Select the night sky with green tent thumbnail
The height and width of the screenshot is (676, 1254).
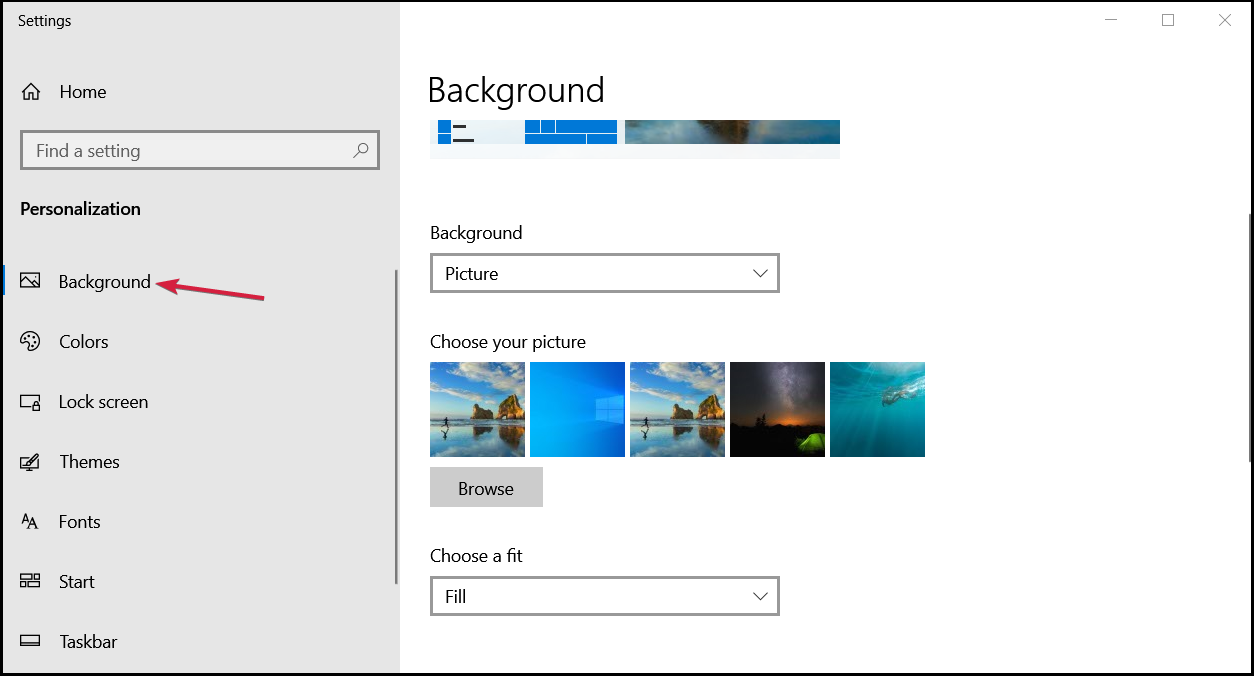pos(777,409)
